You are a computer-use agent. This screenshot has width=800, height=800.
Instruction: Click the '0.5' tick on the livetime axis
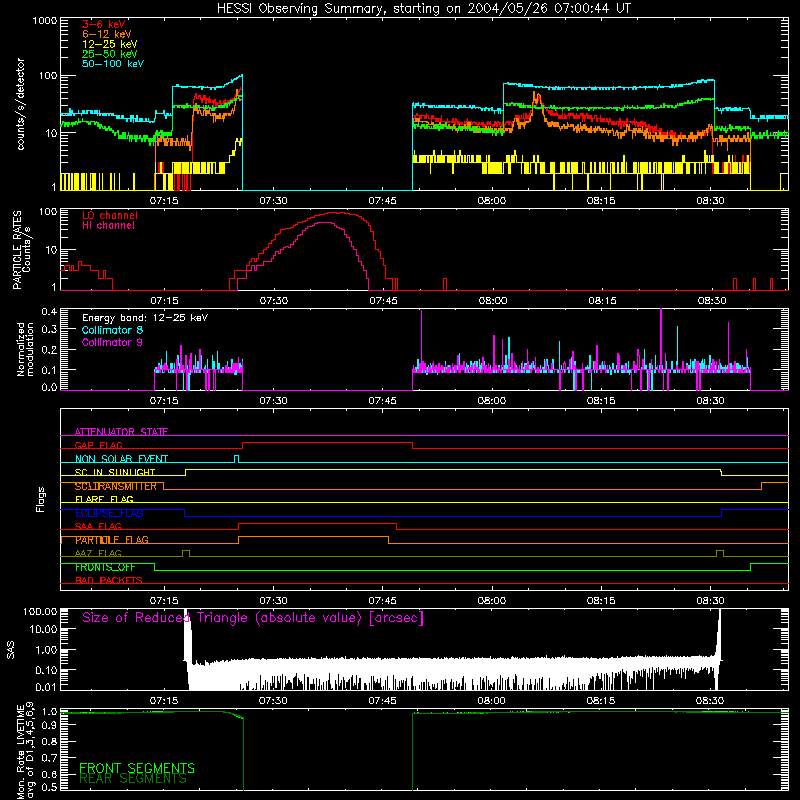(x=49, y=787)
